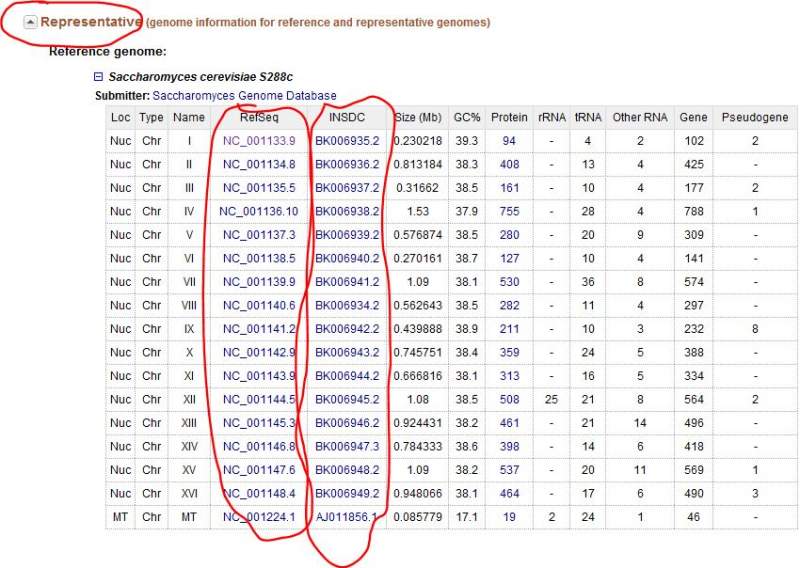Open INSDC link BK006934.2

pos(347,305)
